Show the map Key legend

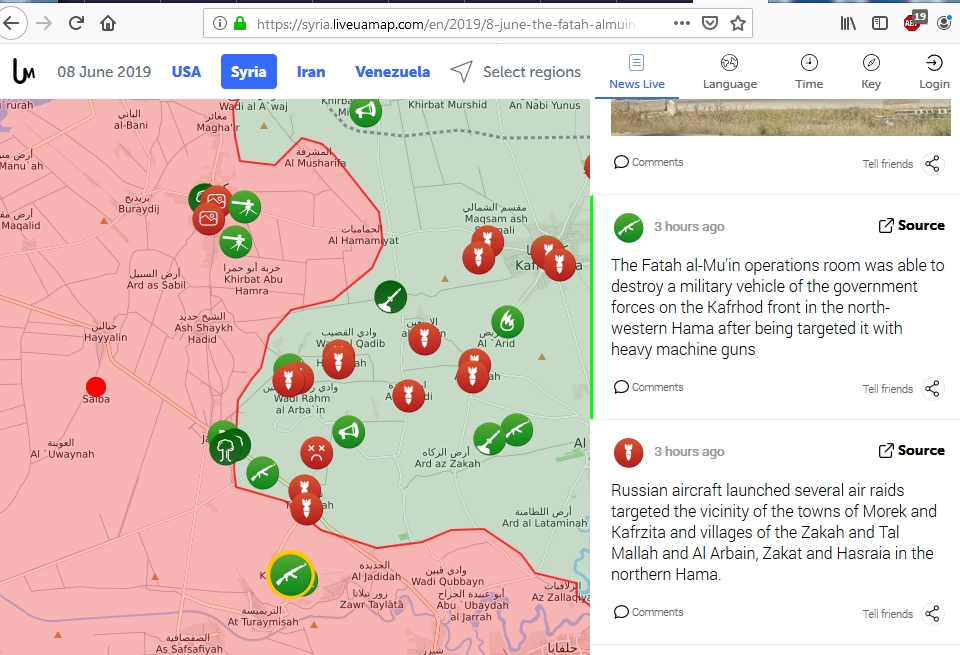(x=871, y=72)
